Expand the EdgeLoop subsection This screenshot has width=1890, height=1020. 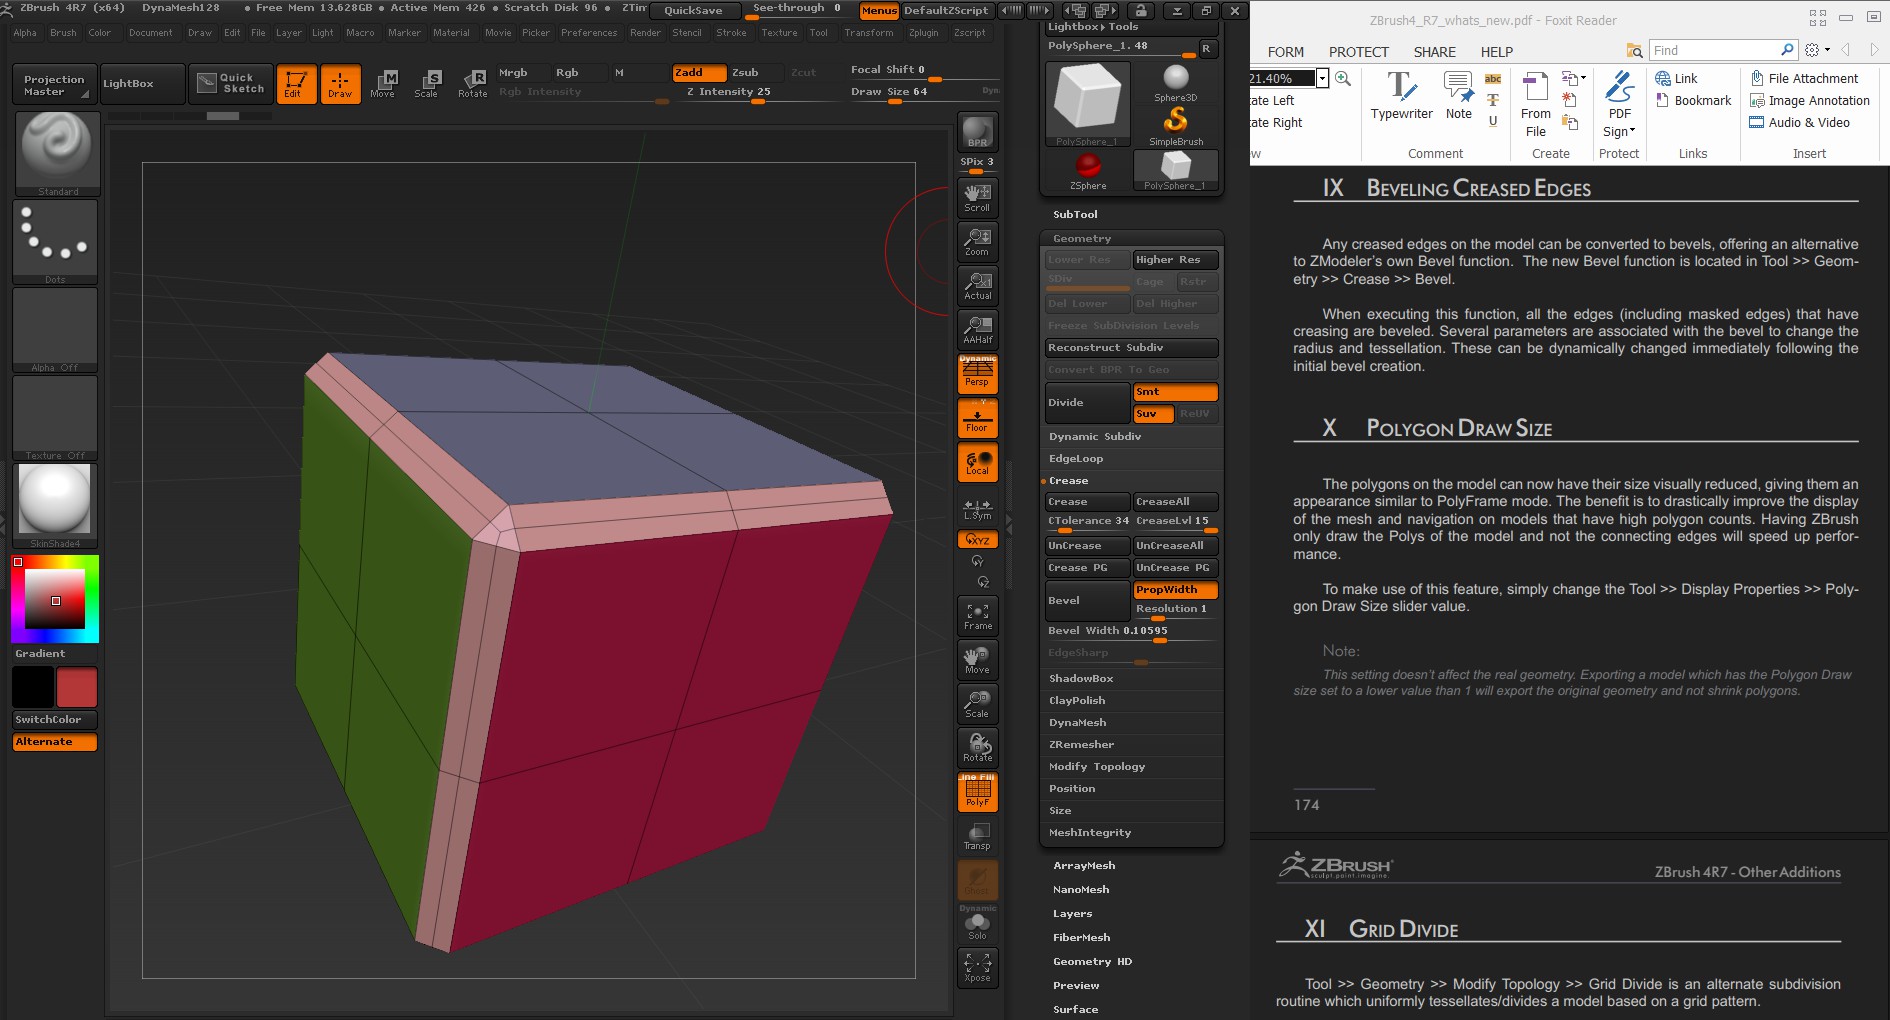[1076, 459]
